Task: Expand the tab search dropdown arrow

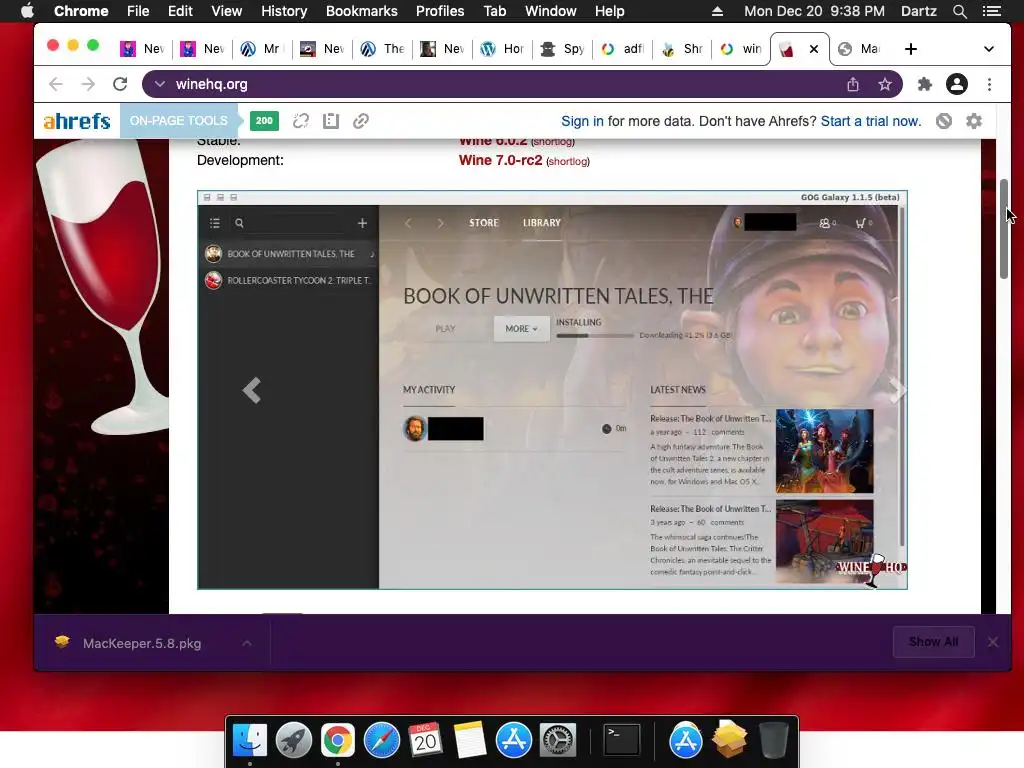Action: pos(989,49)
